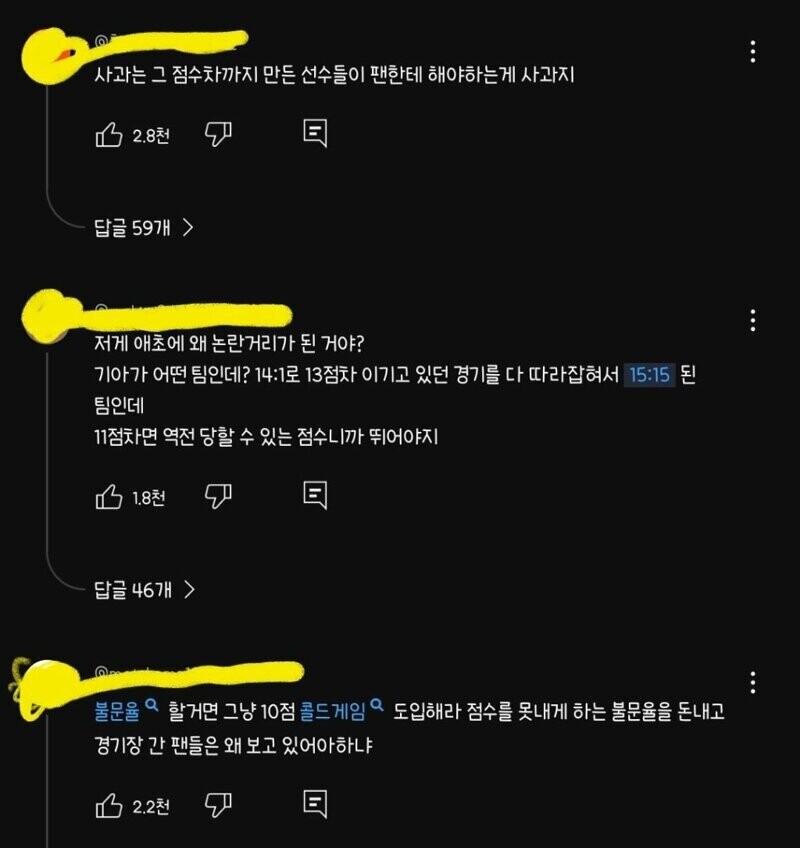Like the comment with 2.8천 likes

tap(109, 135)
